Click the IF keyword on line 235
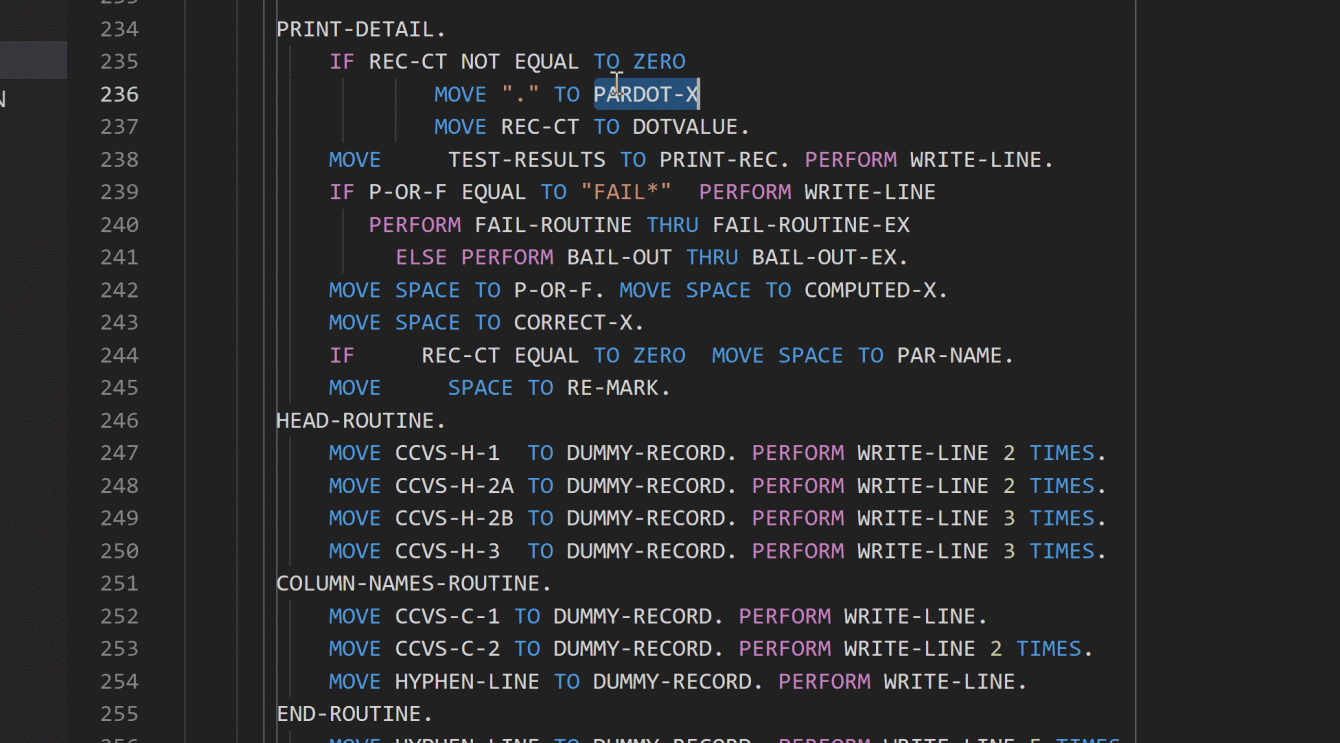The image size is (1340, 743). click(342, 62)
